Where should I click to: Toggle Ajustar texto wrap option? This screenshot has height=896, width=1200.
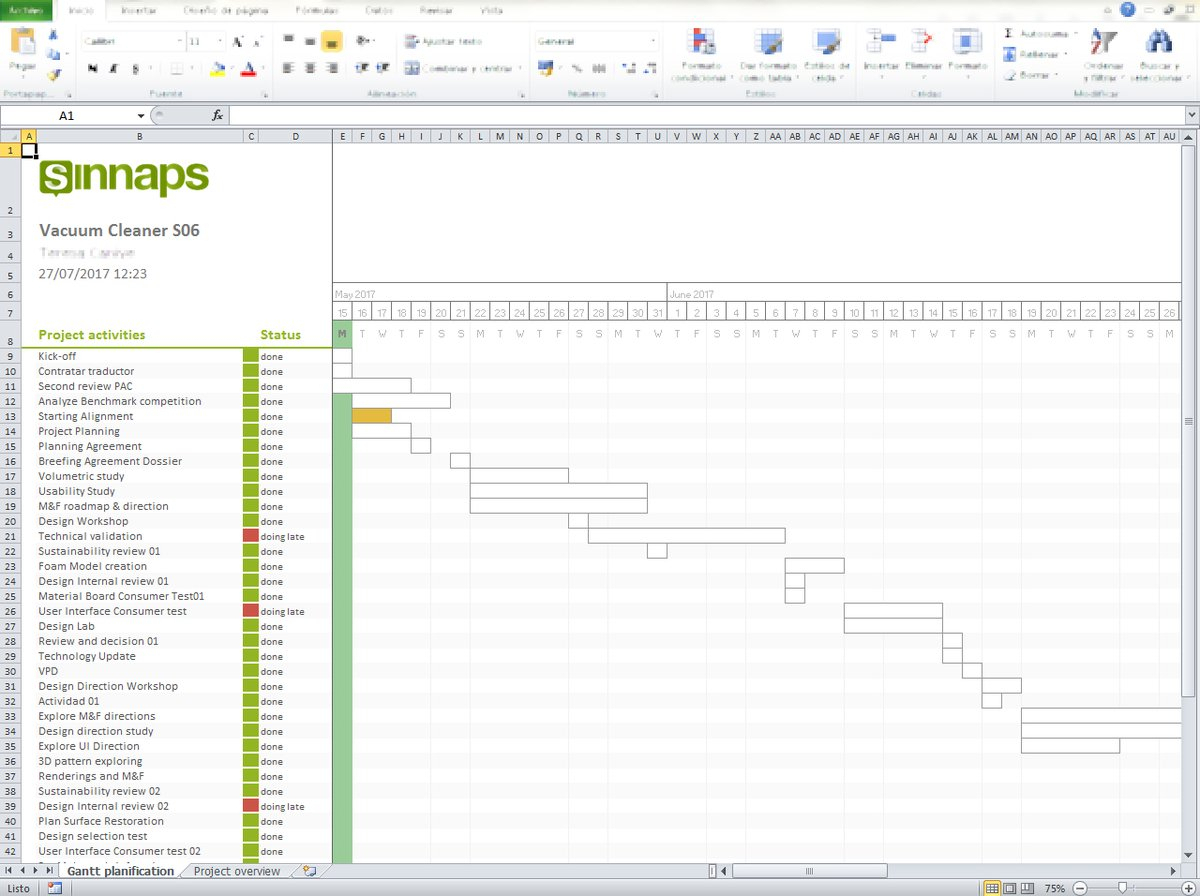coord(443,42)
